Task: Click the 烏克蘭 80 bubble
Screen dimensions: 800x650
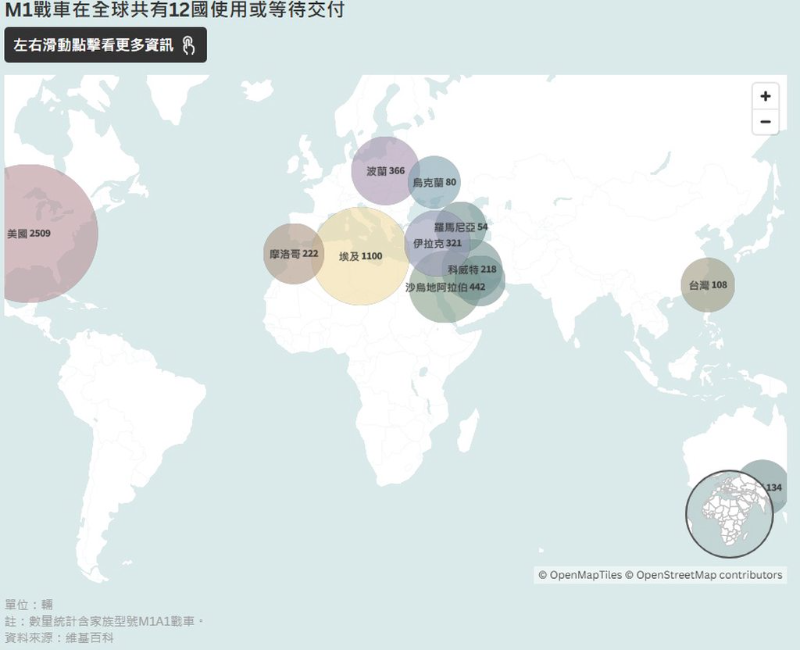Action: pos(434,182)
